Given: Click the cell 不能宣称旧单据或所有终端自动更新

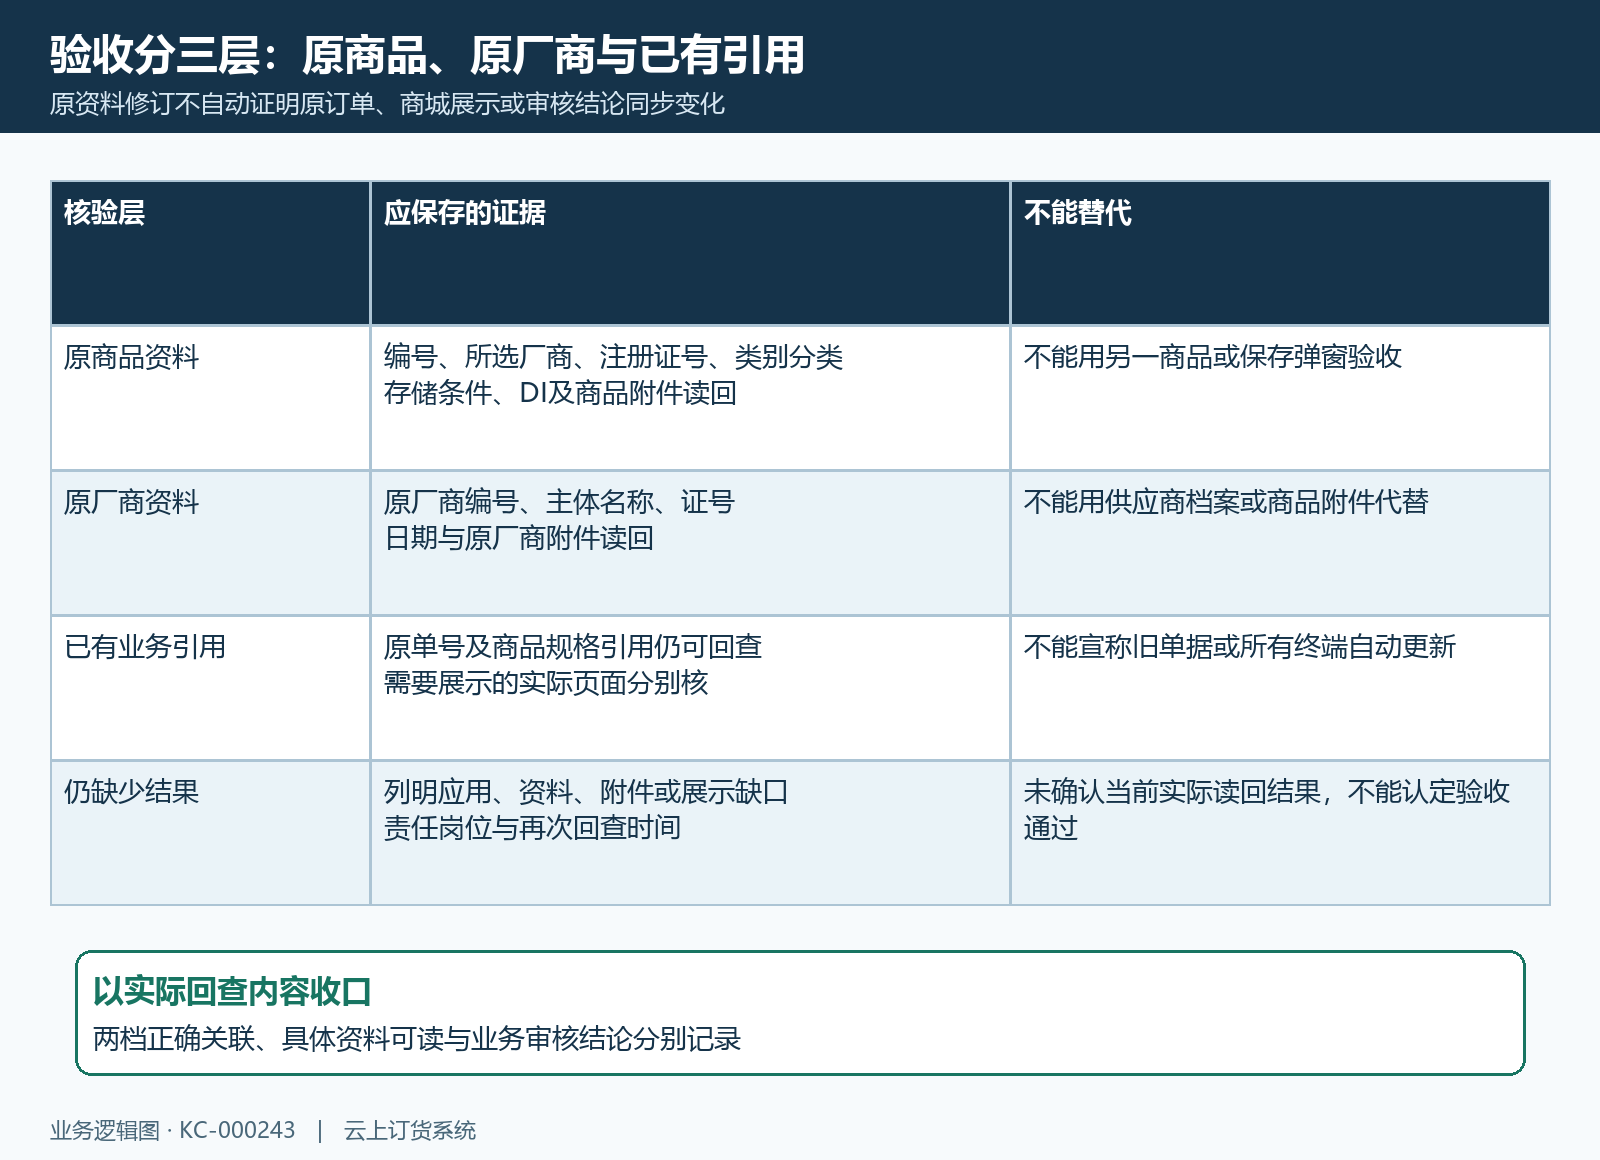Looking at the screenshot, I should (x=1280, y=688).
